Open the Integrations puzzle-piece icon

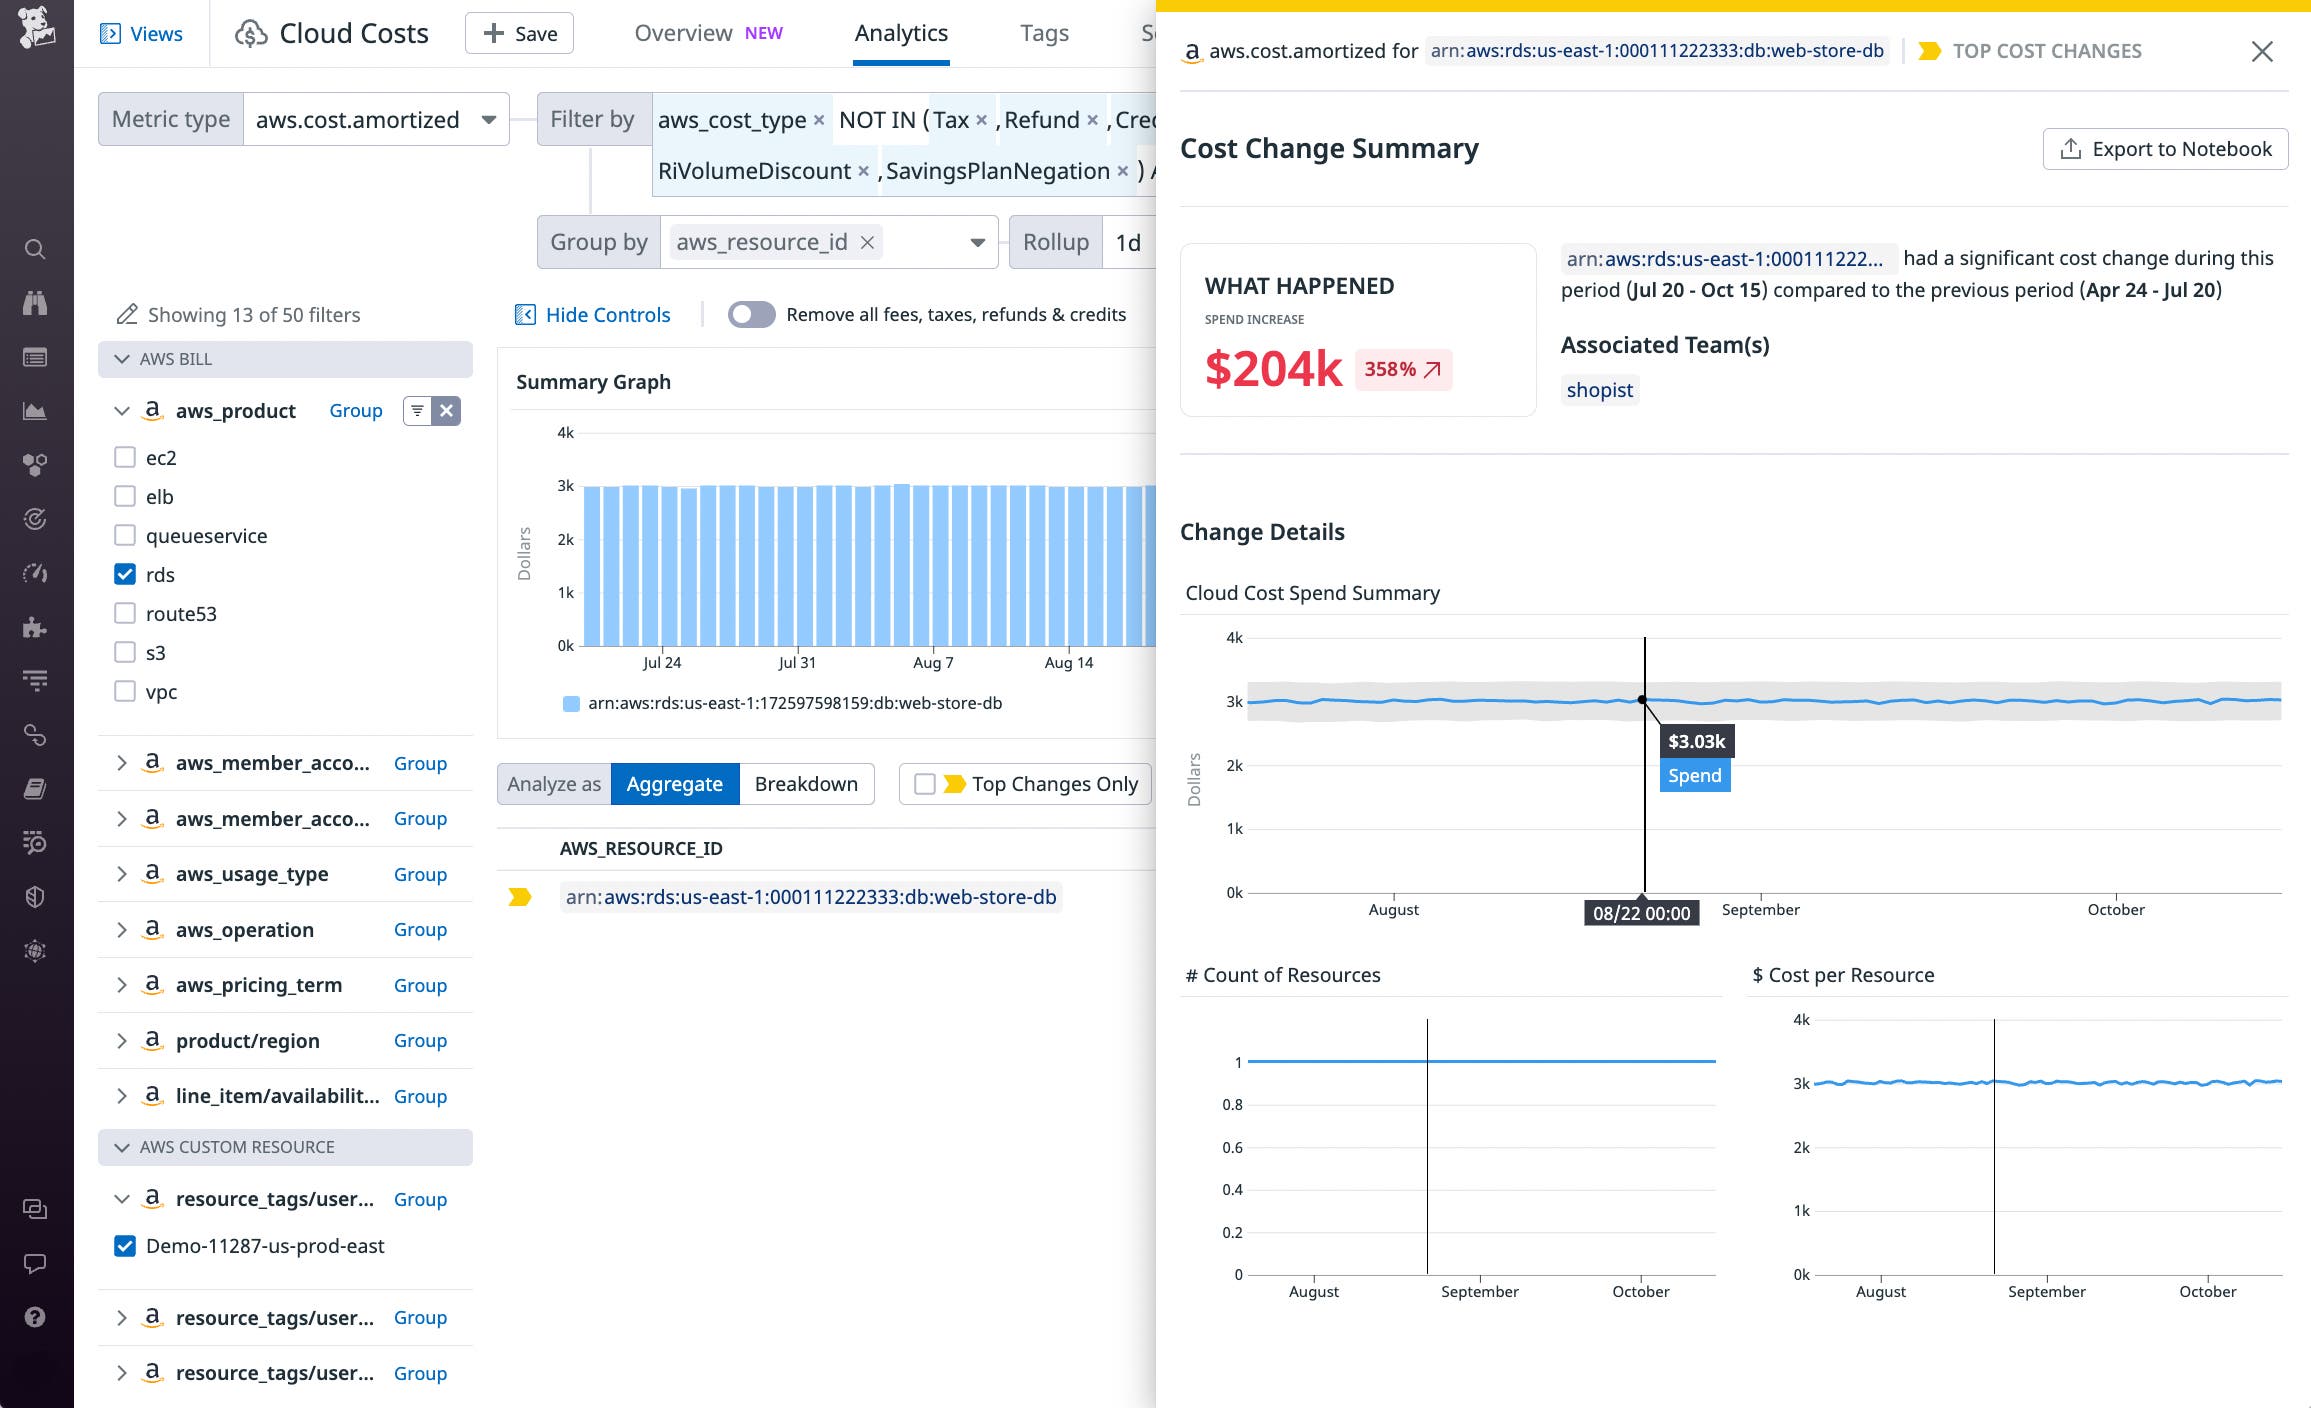(x=35, y=628)
